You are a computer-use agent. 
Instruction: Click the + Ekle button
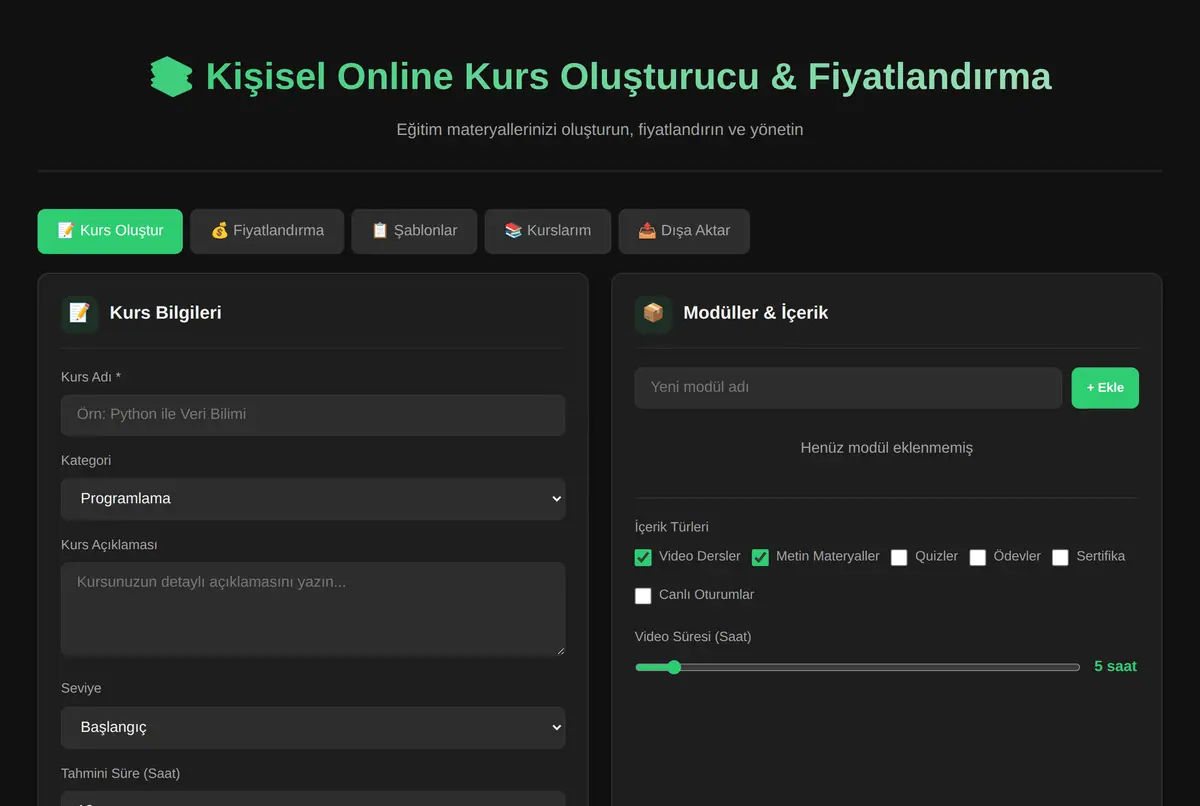point(1105,387)
